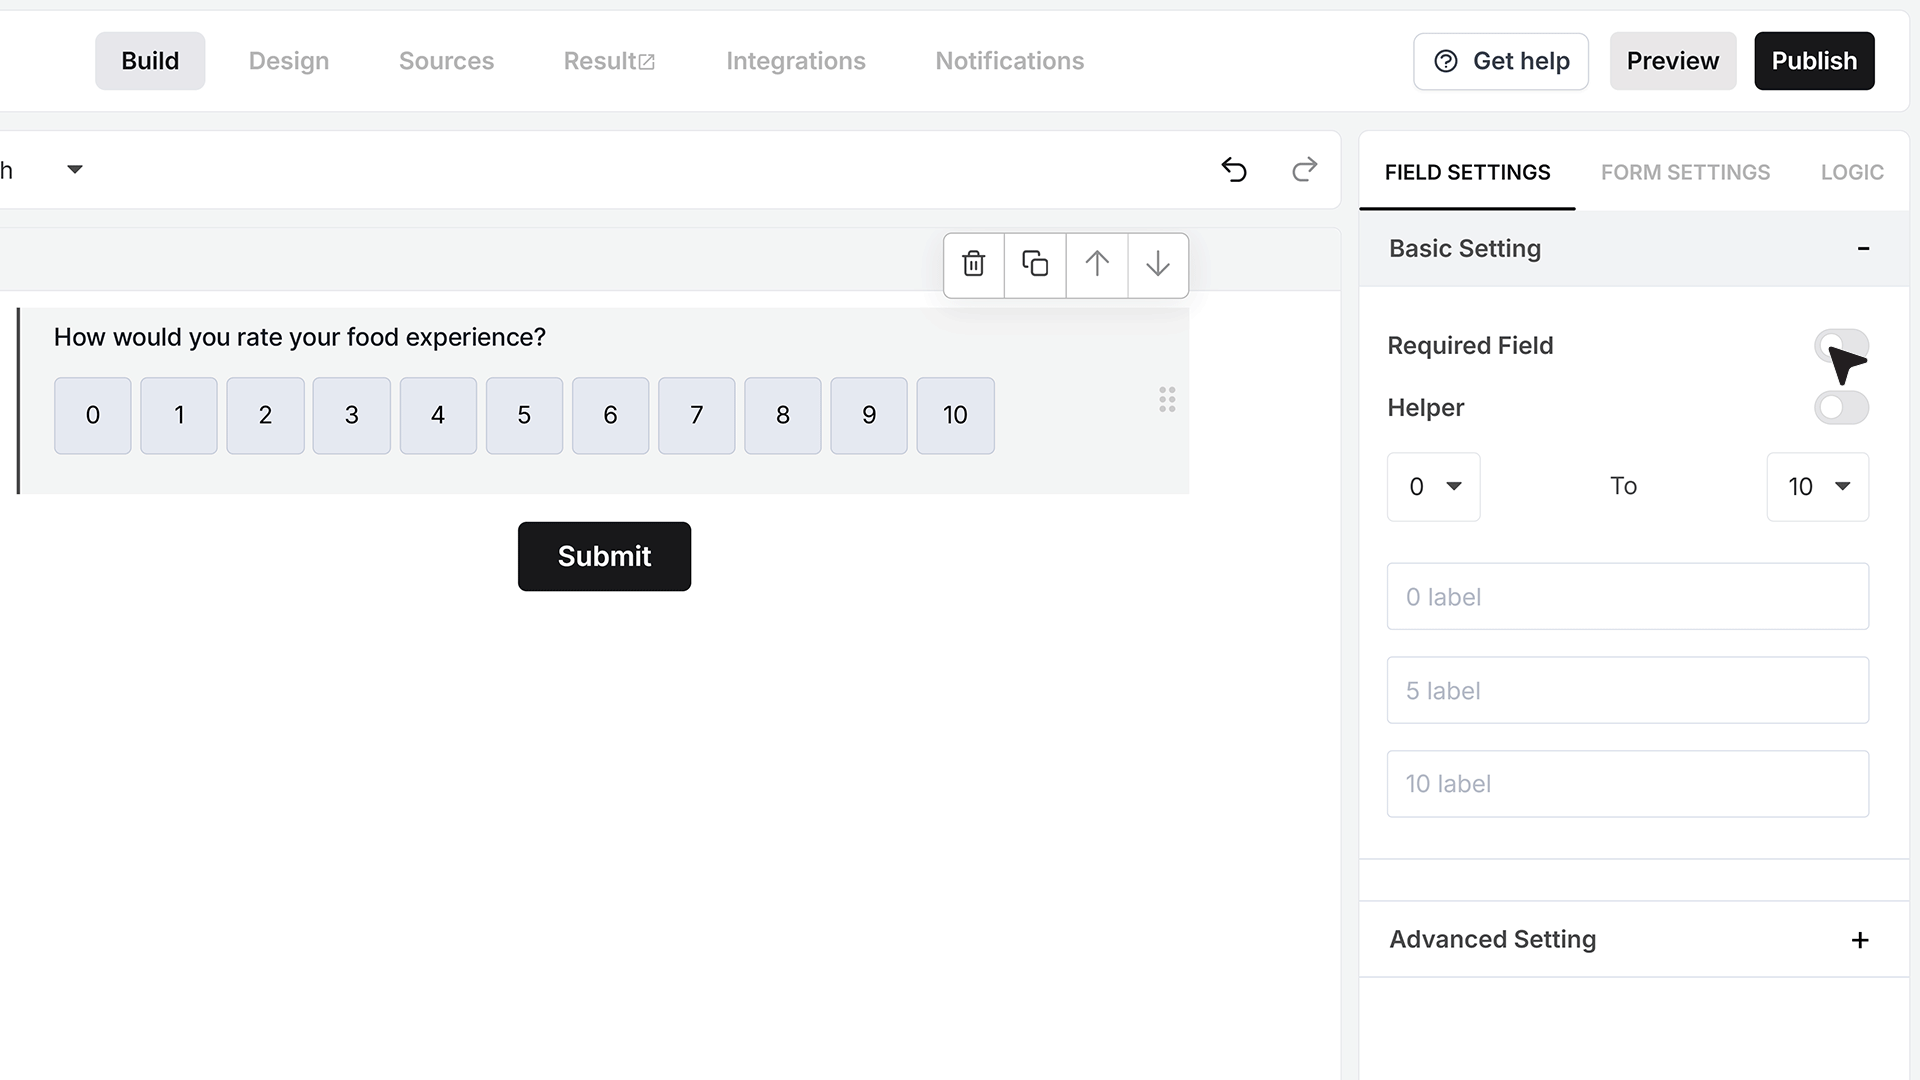Click the Preview button
Screen dimensions: 1920x1080
(x=1672, y=61)
